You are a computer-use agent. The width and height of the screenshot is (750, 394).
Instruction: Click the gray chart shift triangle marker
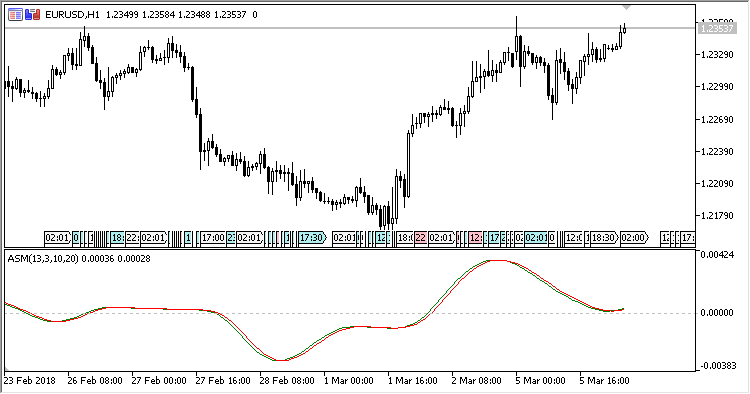click(x=626, y=8)
